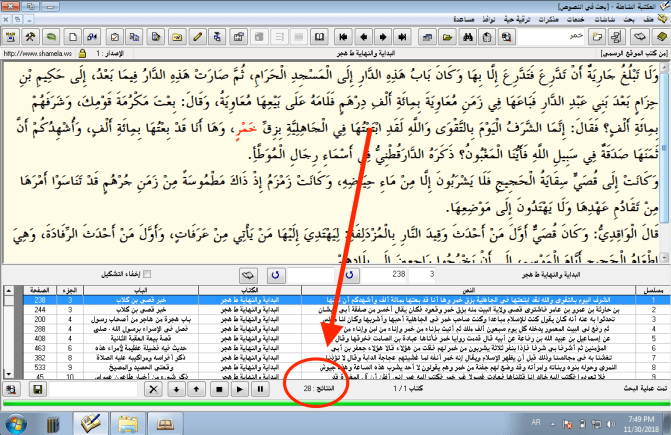Click the olive closed book icon
The width and height of the screenshot is (671, 435).
[662, 37]
